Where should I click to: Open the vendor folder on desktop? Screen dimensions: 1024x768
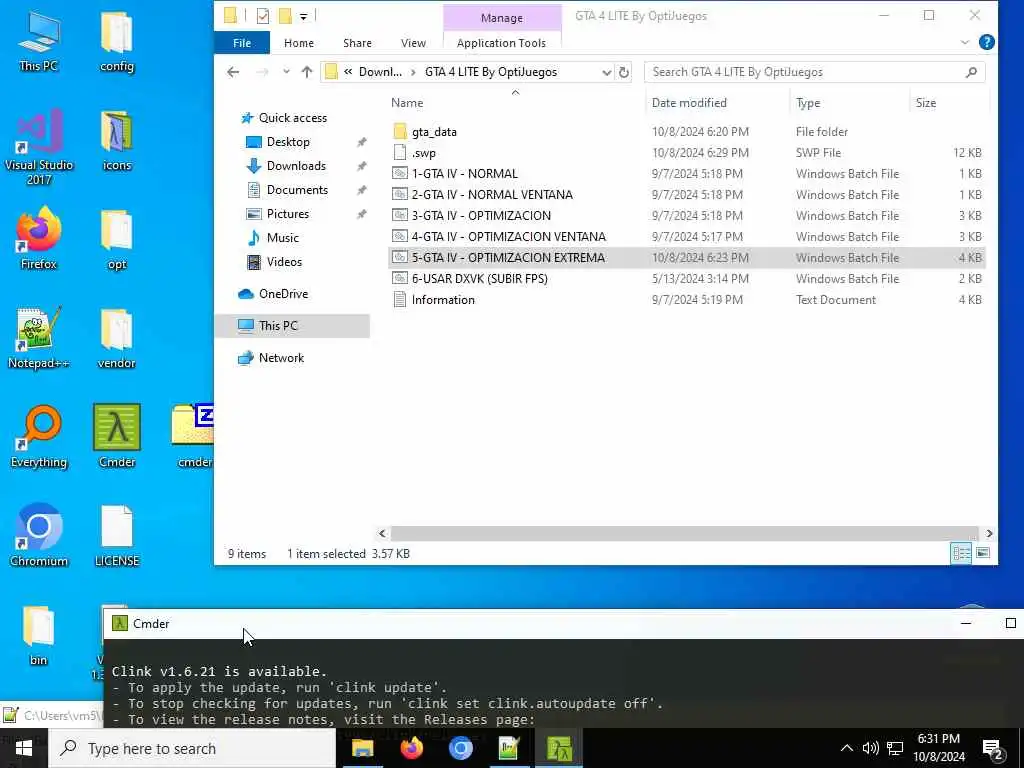click(117, 339)
